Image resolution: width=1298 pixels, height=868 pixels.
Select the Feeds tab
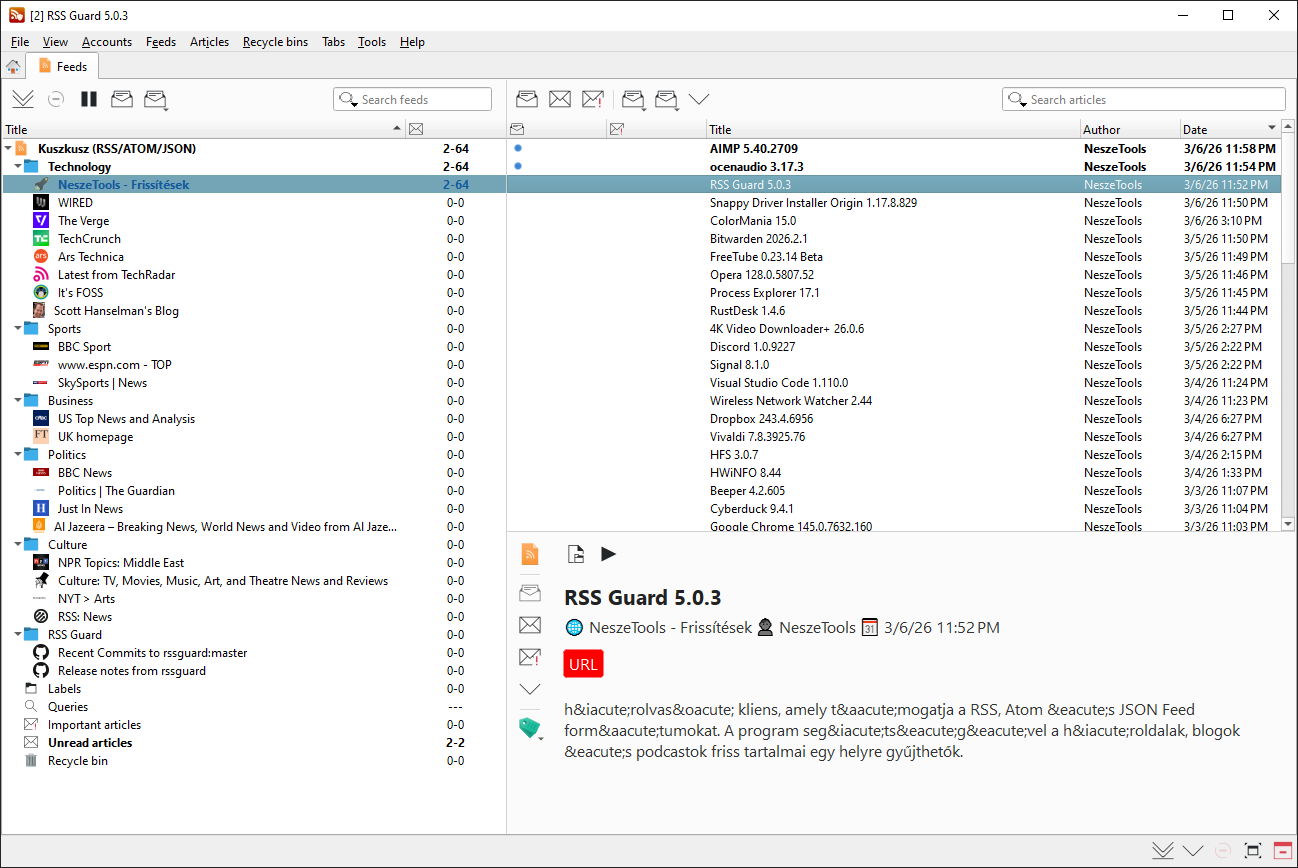pos(62,67)
